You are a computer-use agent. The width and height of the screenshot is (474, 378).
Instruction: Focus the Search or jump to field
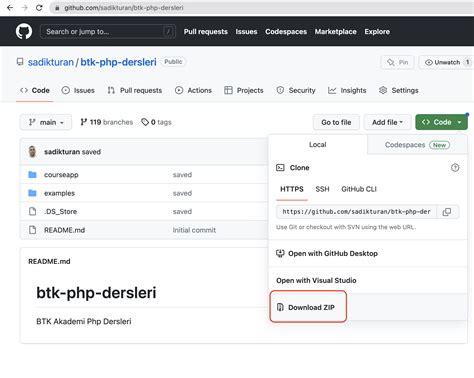[108, 32]
